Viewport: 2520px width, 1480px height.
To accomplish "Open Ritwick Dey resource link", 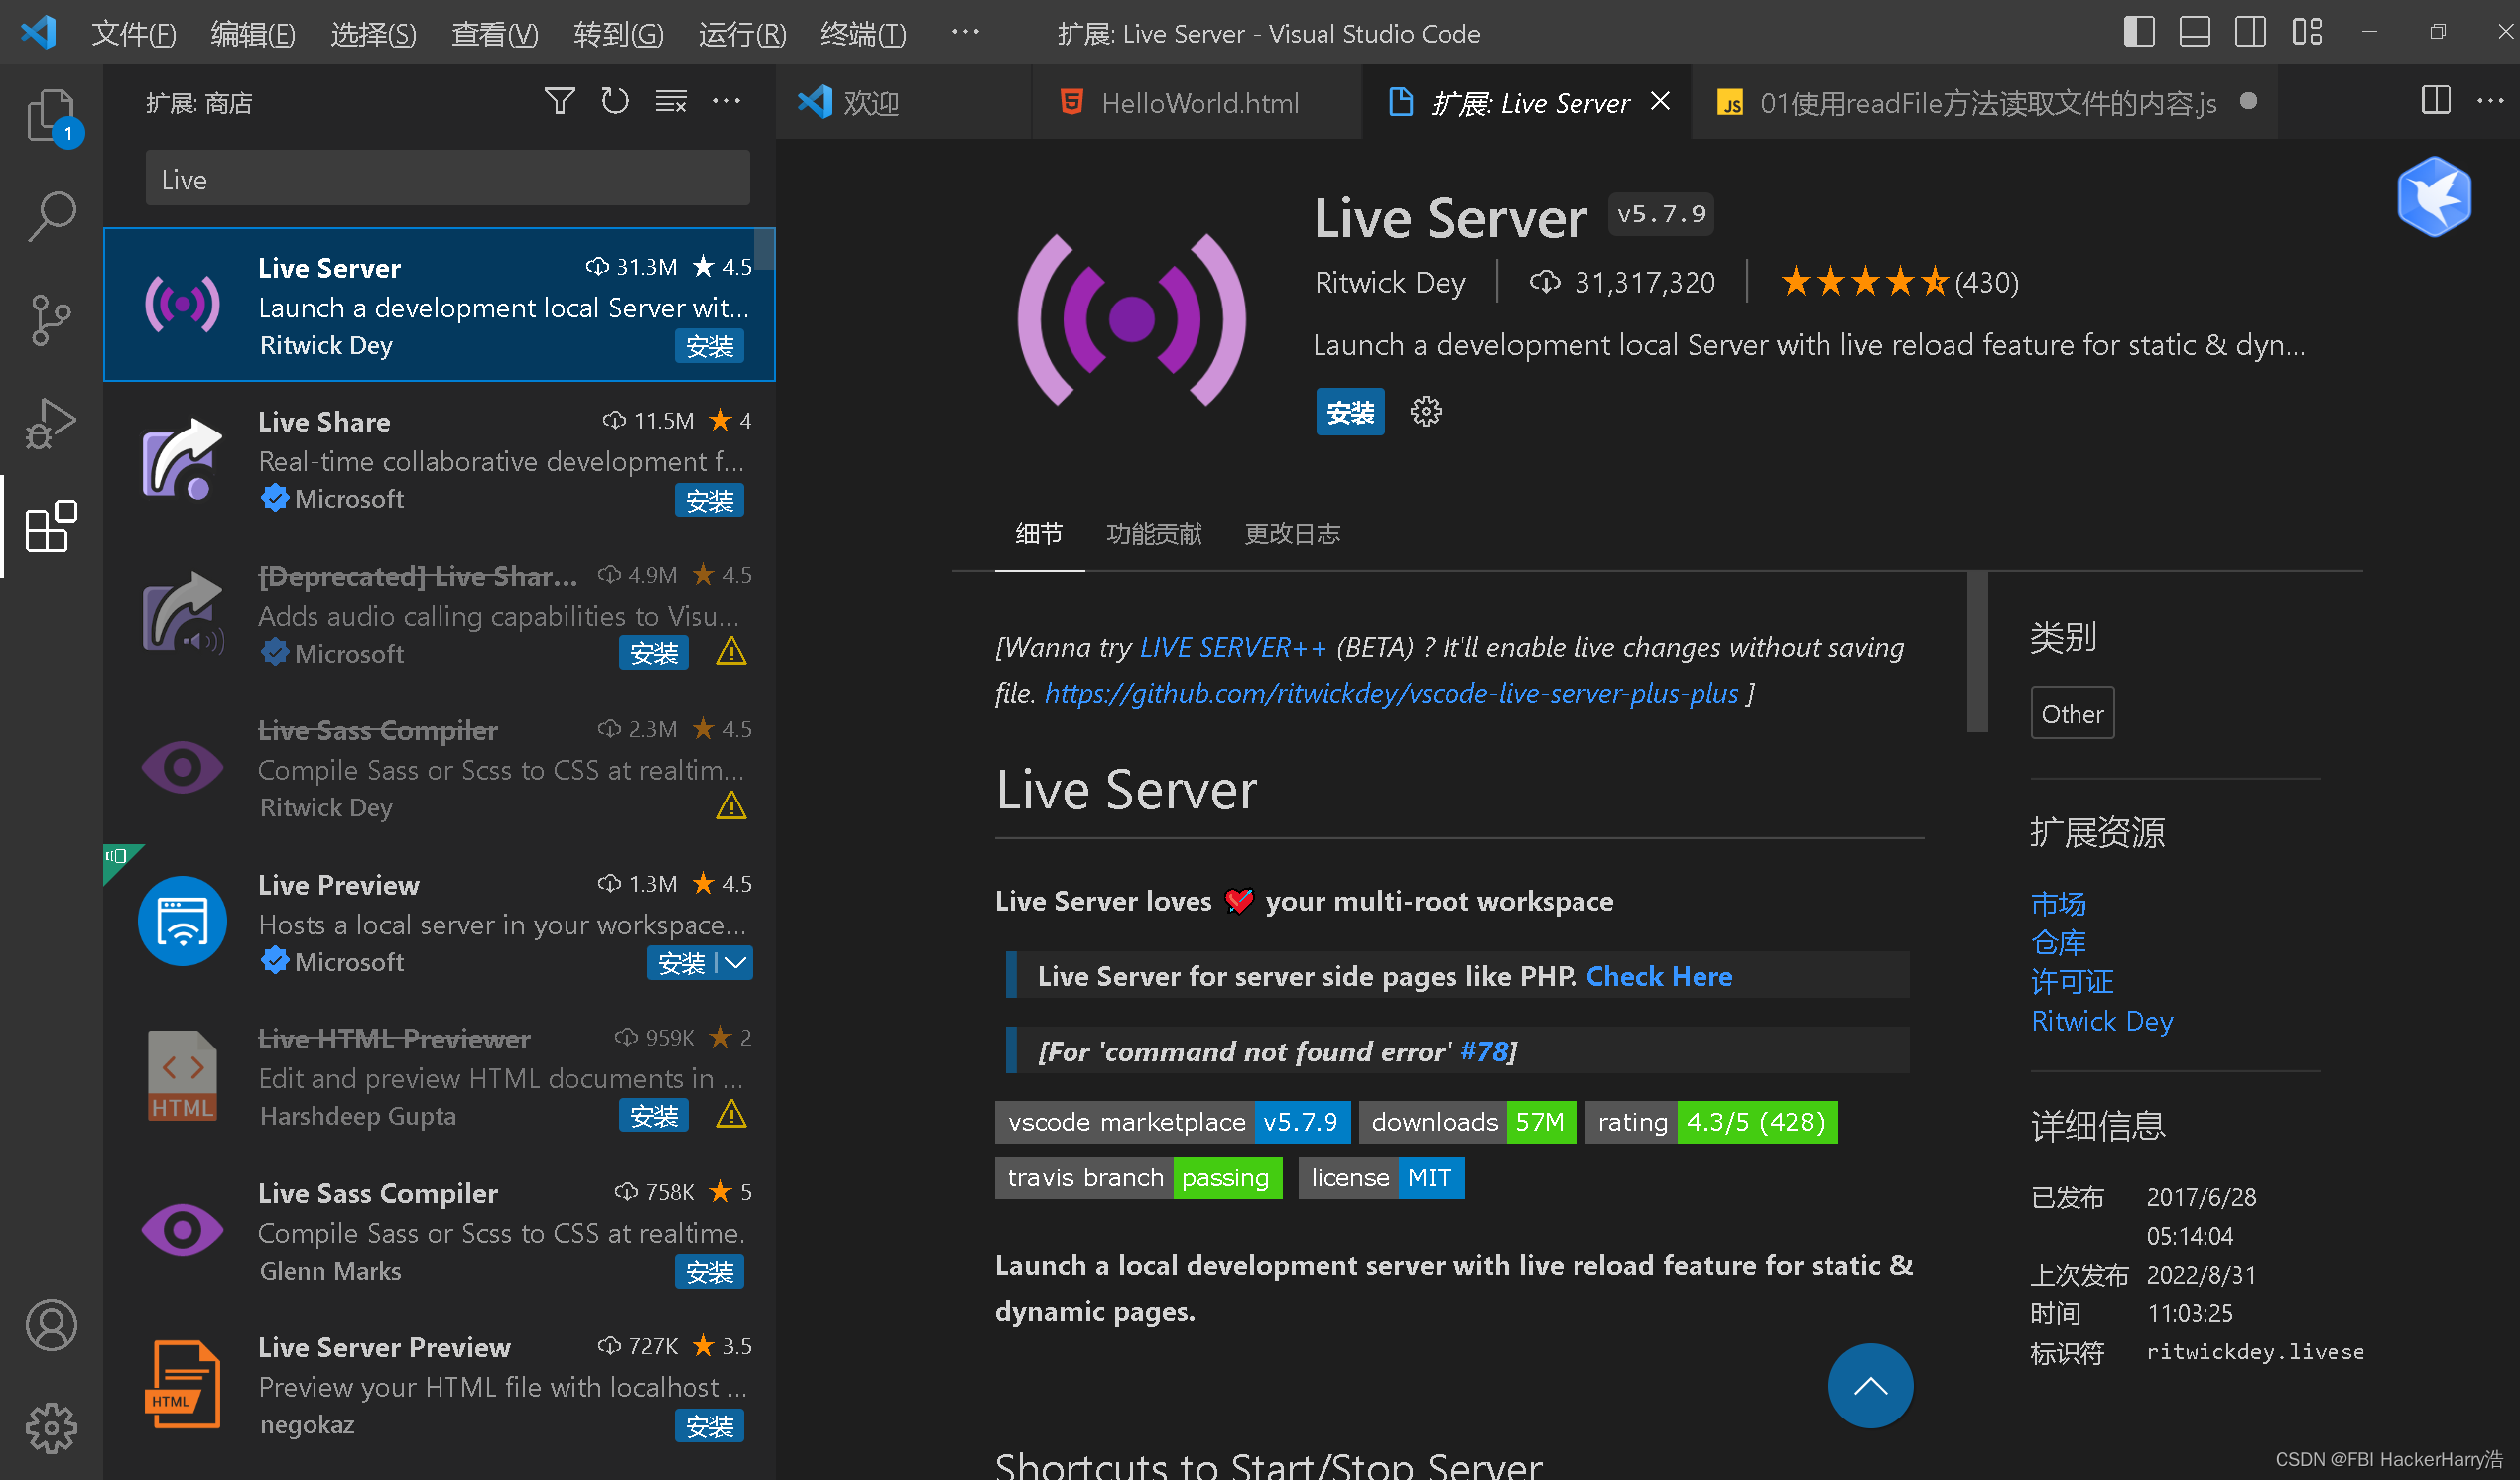I will point(2102,1021).
